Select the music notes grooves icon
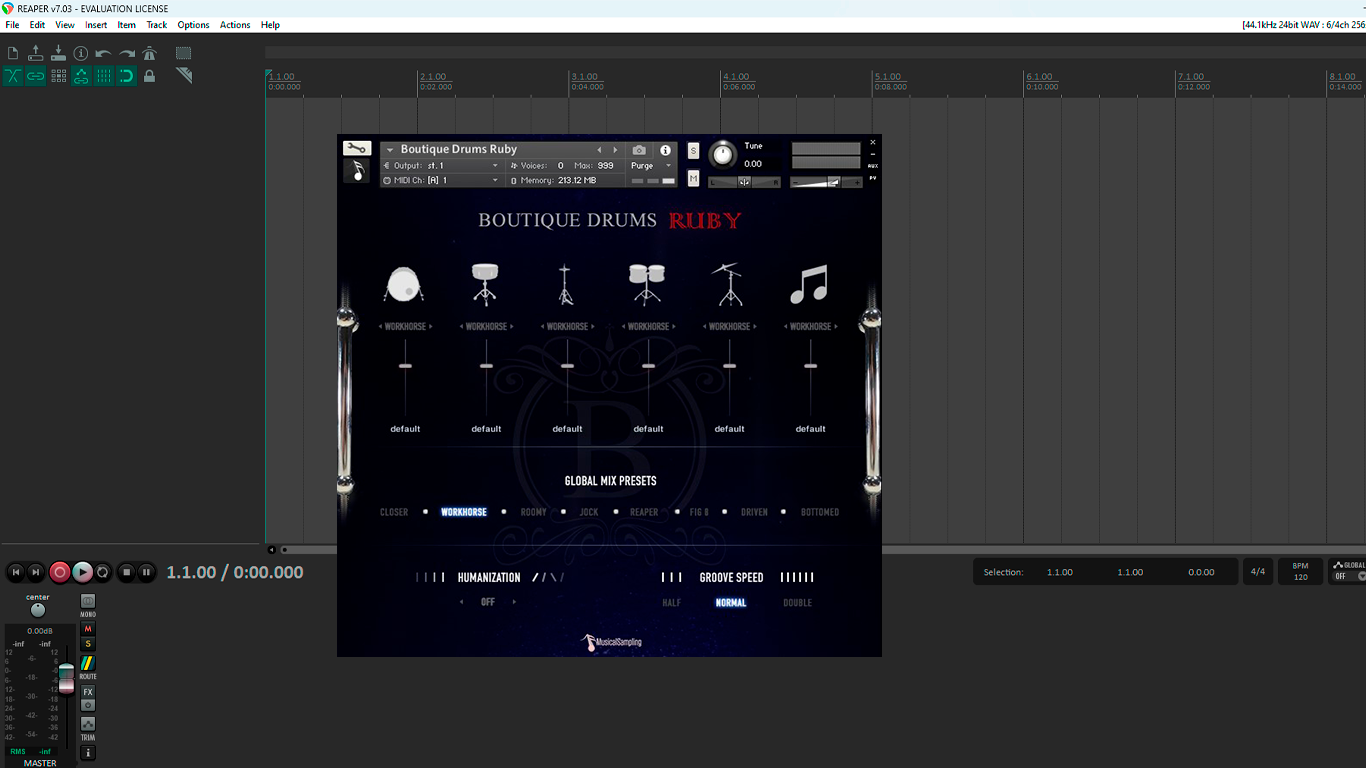This screenshot has height=768, width=1366. (809, 284)
